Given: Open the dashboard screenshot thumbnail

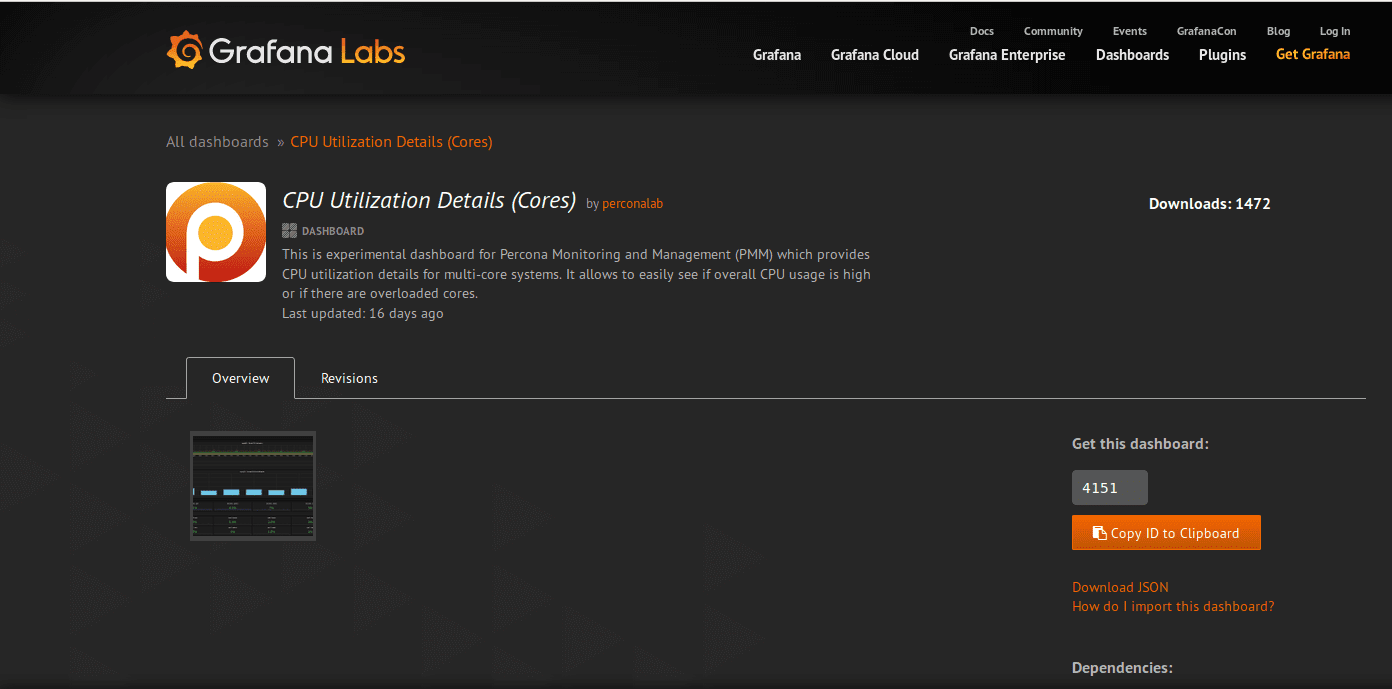Looking at the screenshot, I should (x=253, y=486).
